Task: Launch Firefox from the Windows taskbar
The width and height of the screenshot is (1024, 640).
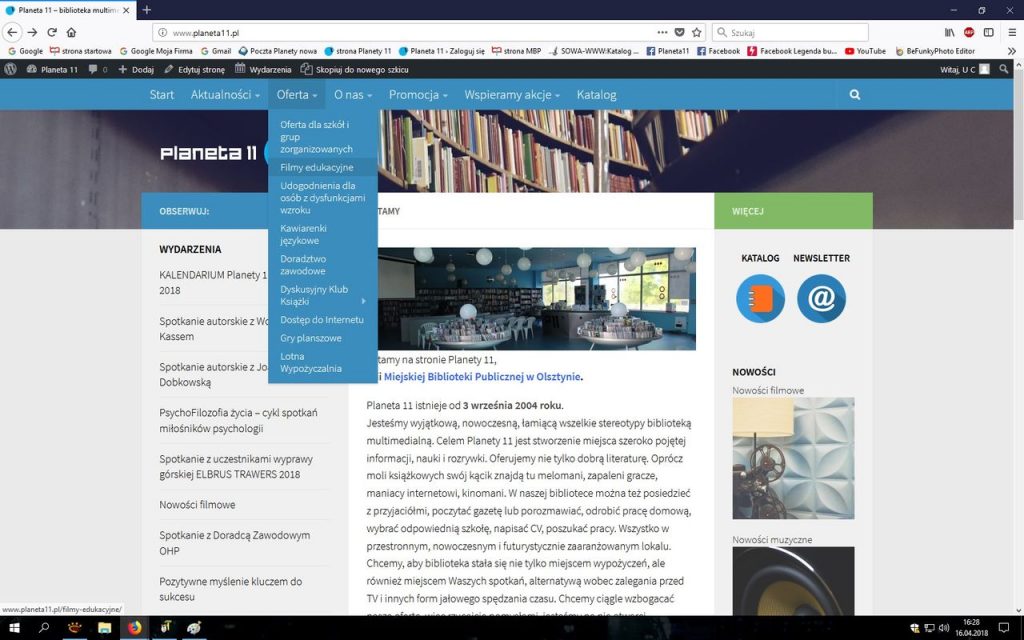Action: pos(134,628)
